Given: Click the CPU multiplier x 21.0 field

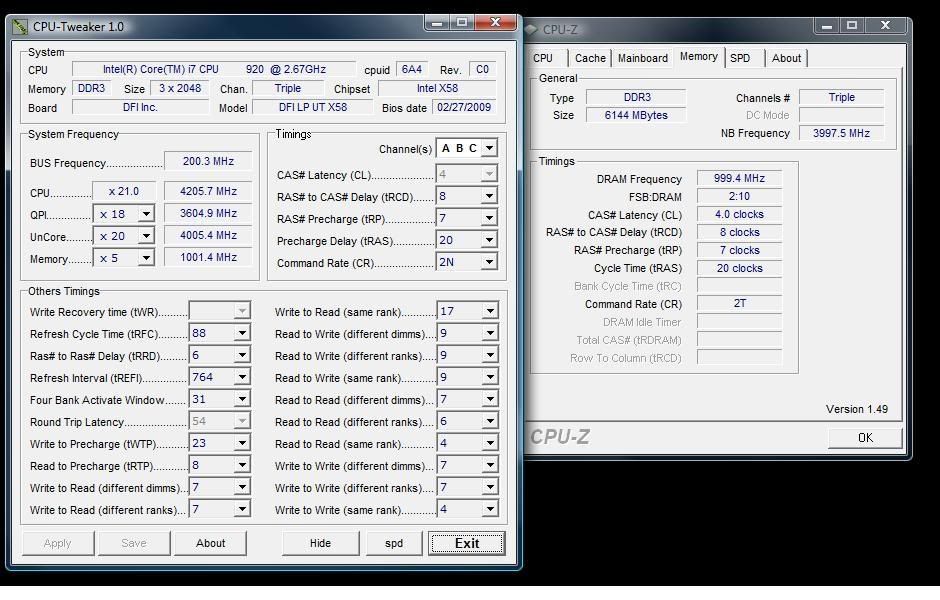Looking at the screenshot, I should click(x=124, y=191).
